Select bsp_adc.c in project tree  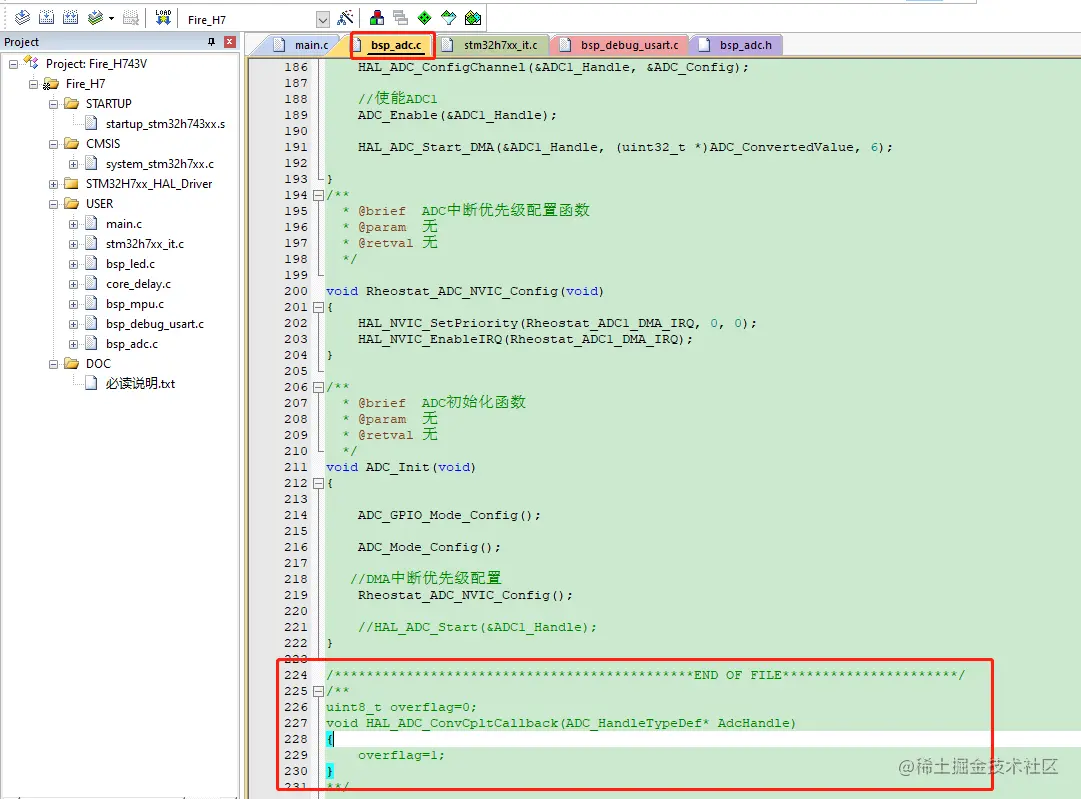(132, 344)
